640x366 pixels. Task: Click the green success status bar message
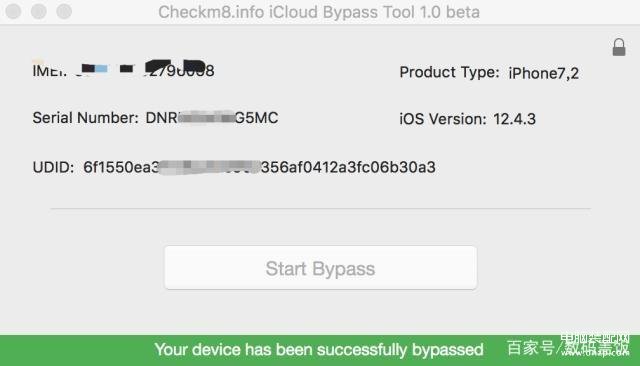tap(319, 350)
